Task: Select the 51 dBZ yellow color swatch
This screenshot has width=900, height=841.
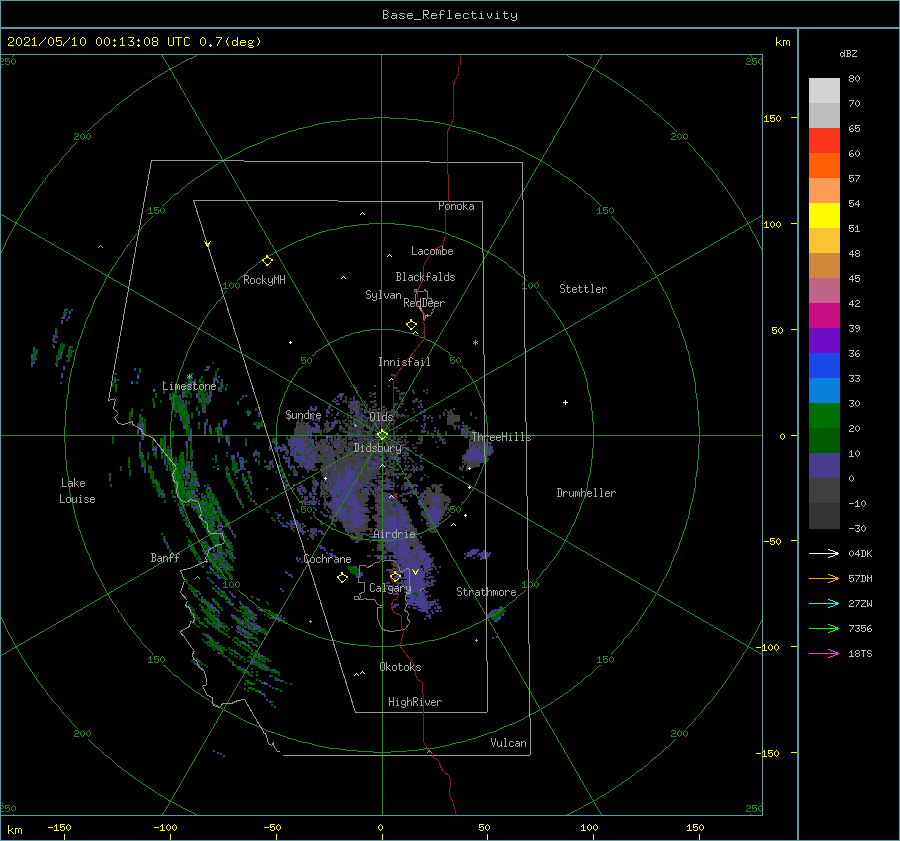Action: point(824,215)
